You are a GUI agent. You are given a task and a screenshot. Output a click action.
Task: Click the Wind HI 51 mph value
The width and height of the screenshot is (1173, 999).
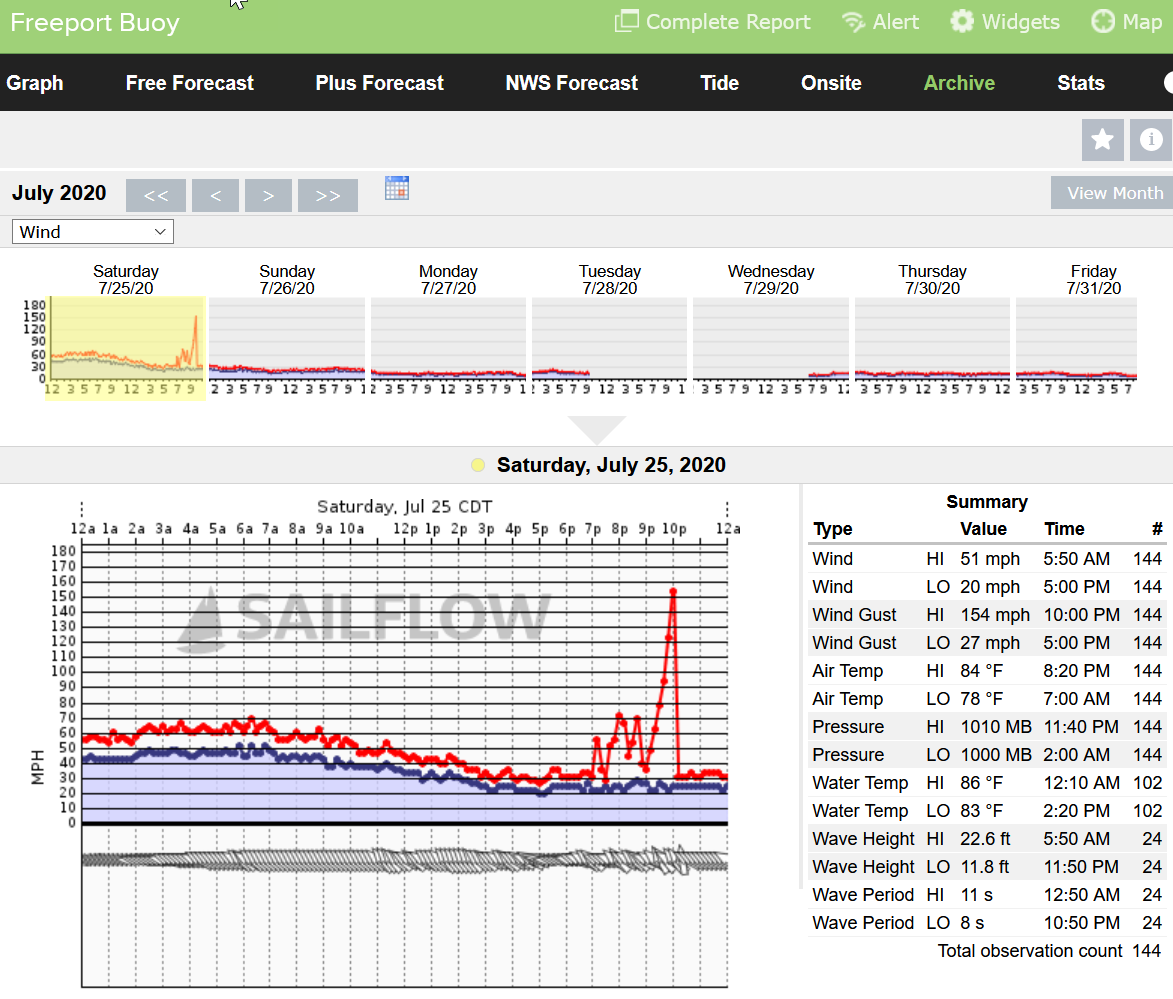click(990, 559)
